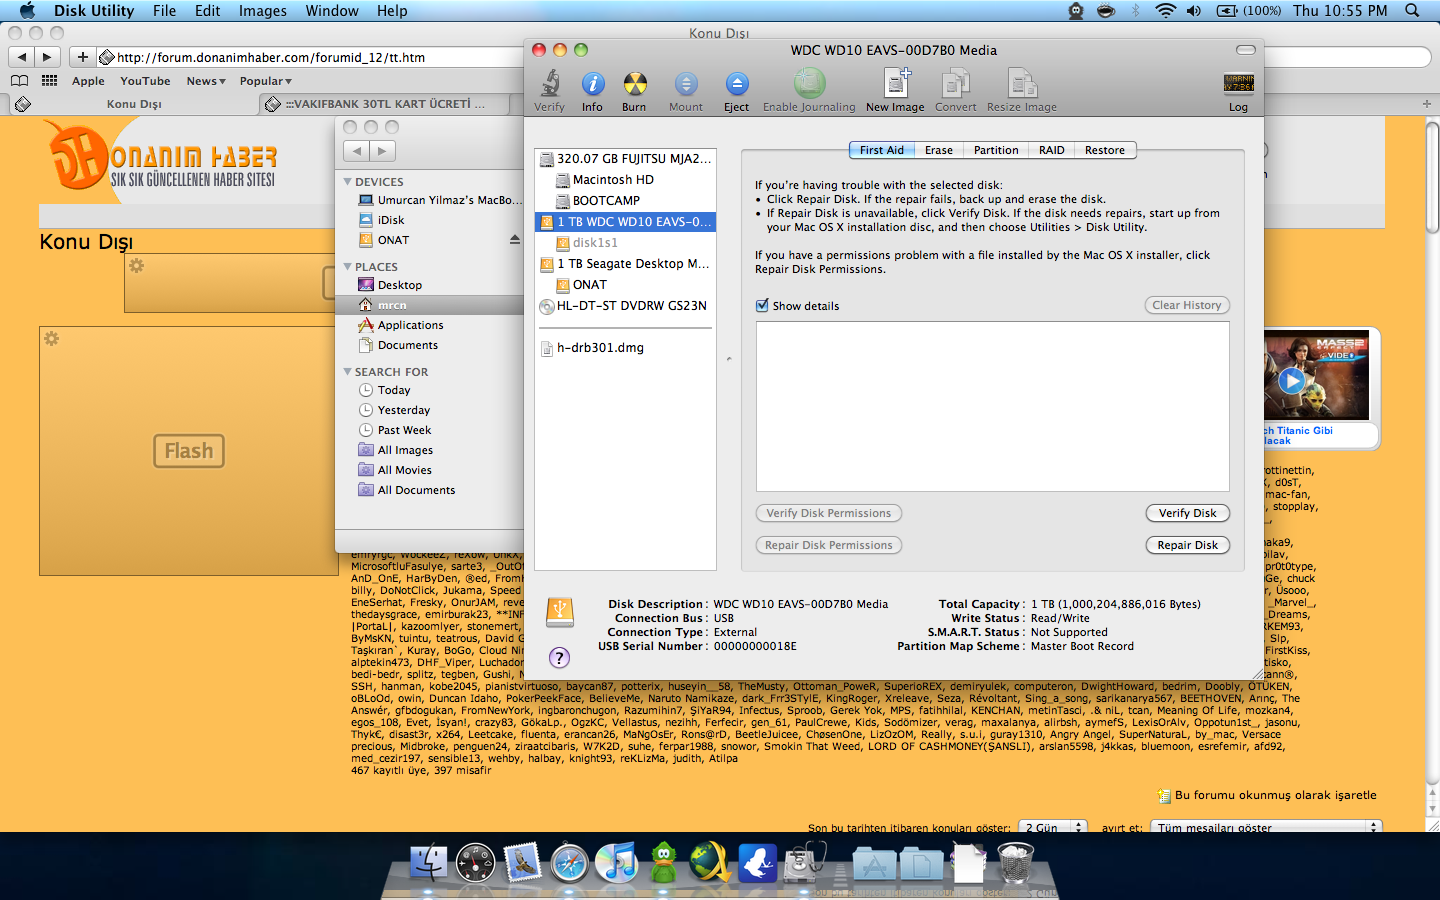Select ONAT volume under Seagate disk
Image resolution: width=1440 pixels, height=900 pixels.
[x=626, y=284]
